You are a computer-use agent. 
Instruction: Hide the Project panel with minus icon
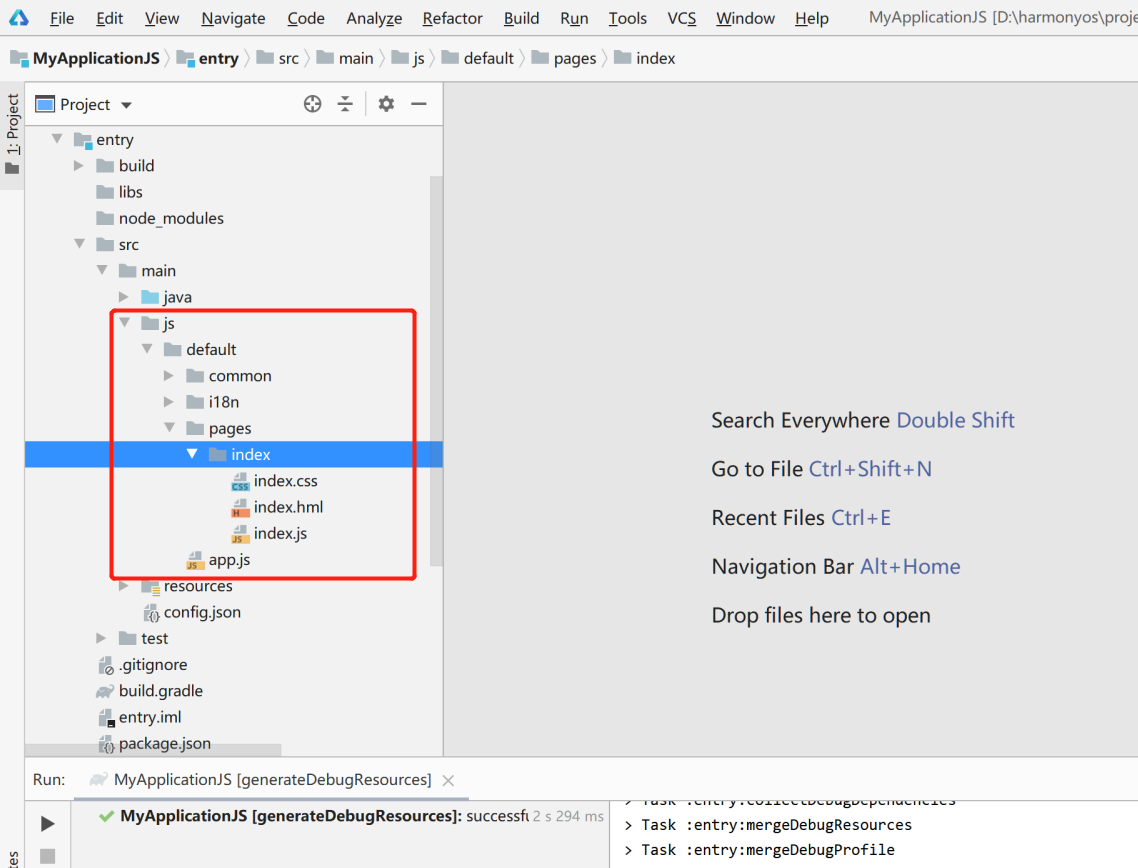click(419, 104)
